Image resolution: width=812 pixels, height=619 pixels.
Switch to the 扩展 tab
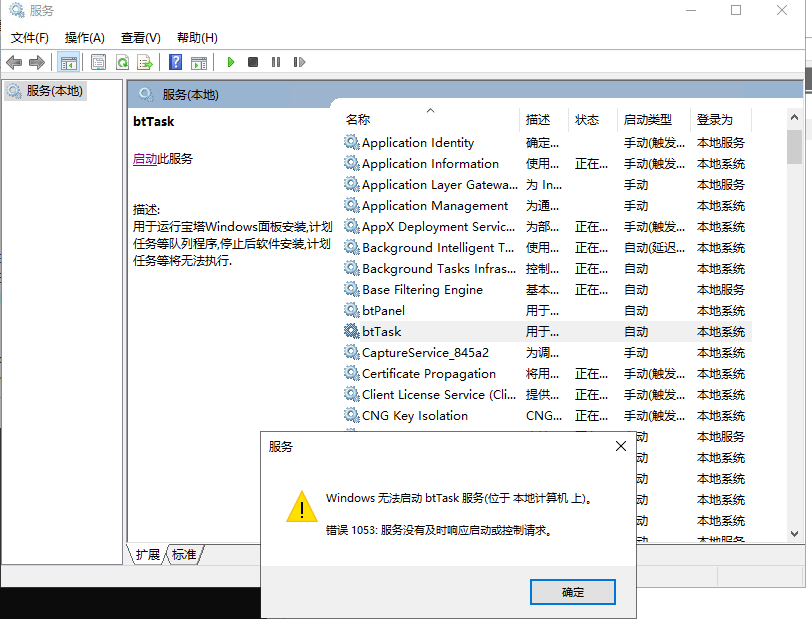click(x=148, y=555)
